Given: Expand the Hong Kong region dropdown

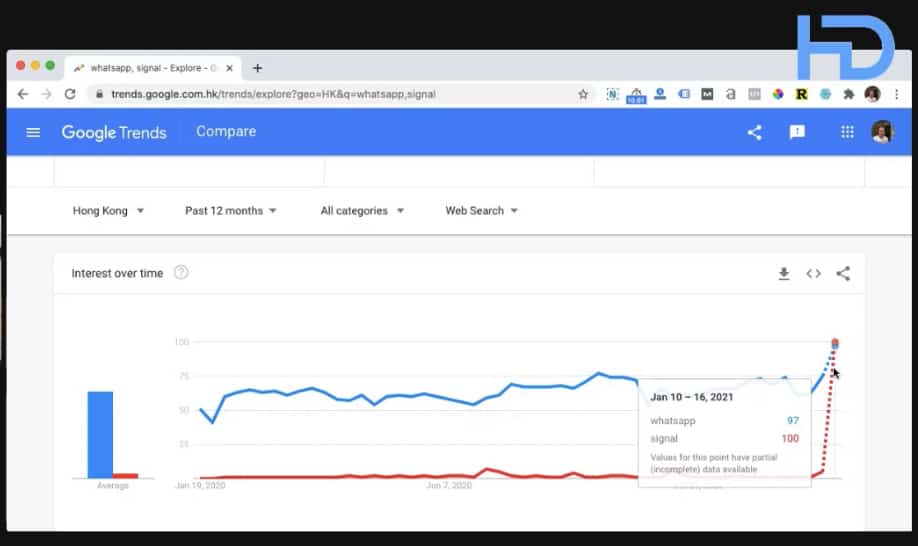Looking at the screenshot, I should 108,211.
